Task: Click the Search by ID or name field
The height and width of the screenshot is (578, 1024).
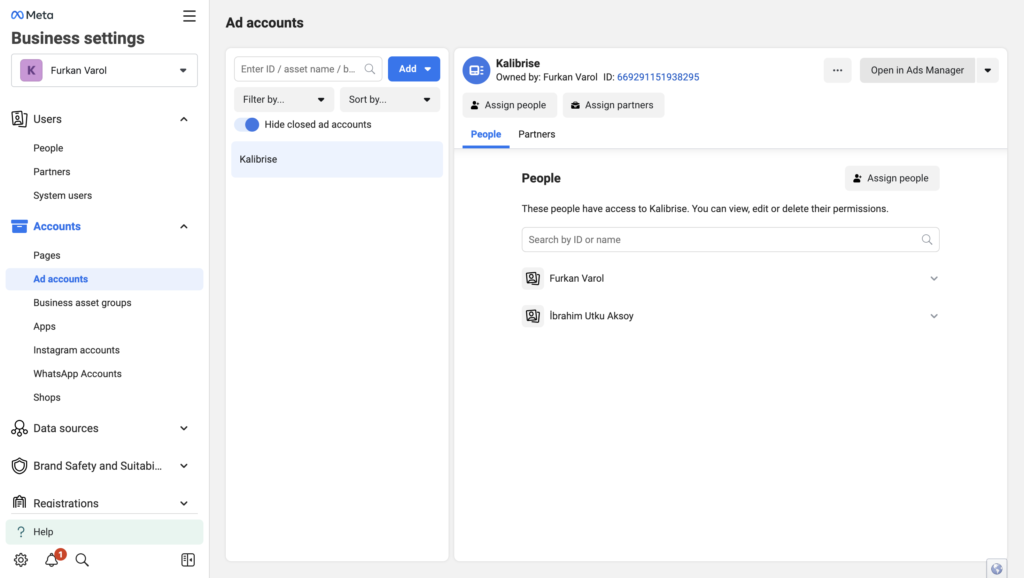Action: click(x=722, y=240)
